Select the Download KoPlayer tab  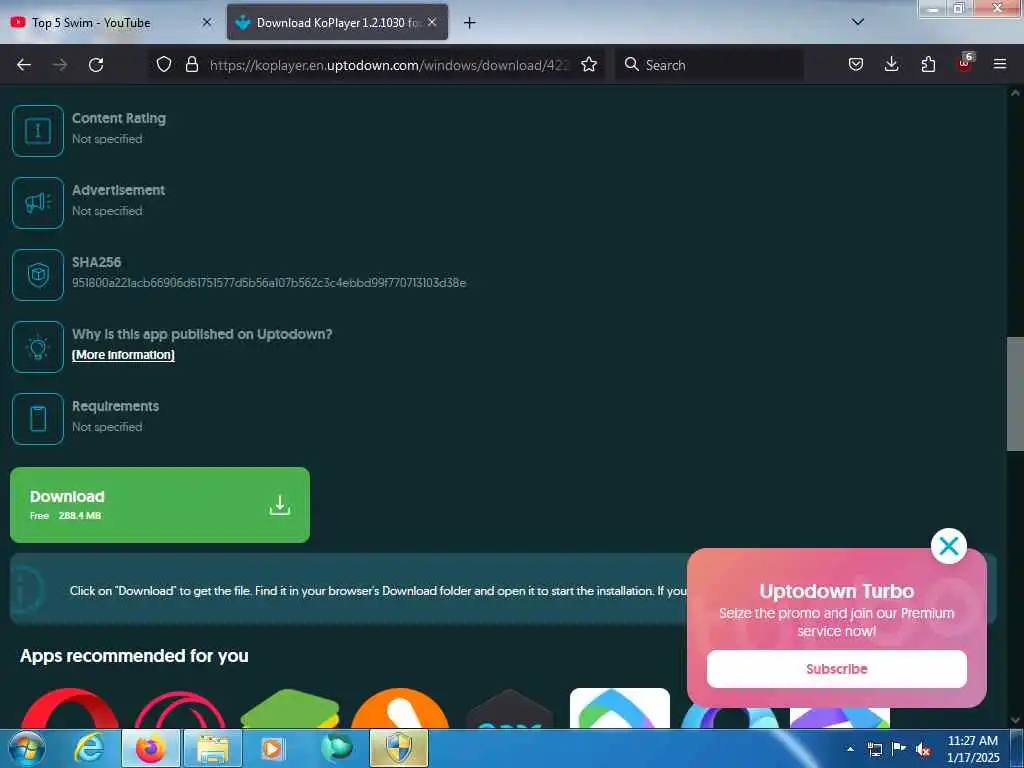point(337,22)
